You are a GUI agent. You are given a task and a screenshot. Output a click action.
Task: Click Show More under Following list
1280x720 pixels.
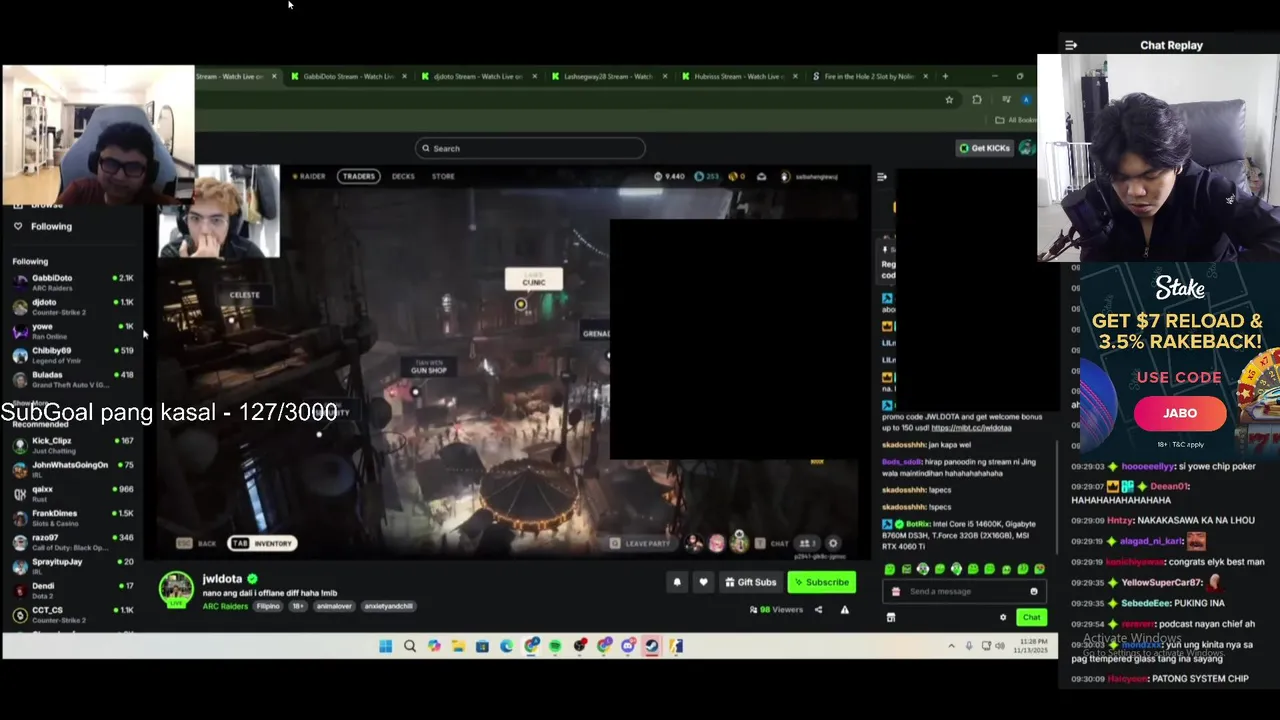tap(30, 403)
